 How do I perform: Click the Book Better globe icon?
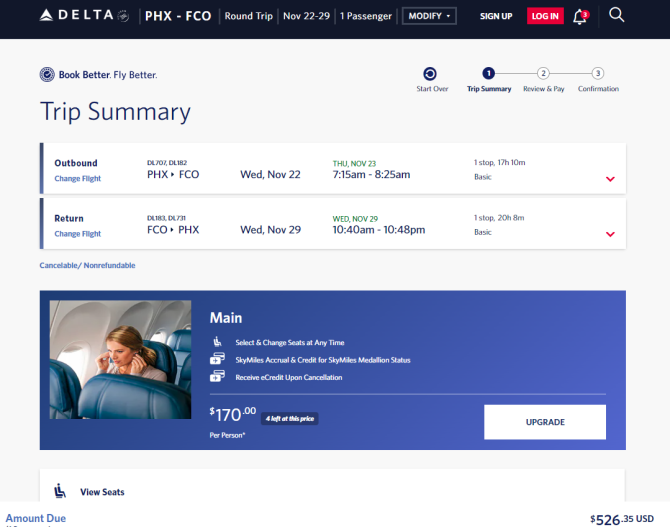pos(47,74)
